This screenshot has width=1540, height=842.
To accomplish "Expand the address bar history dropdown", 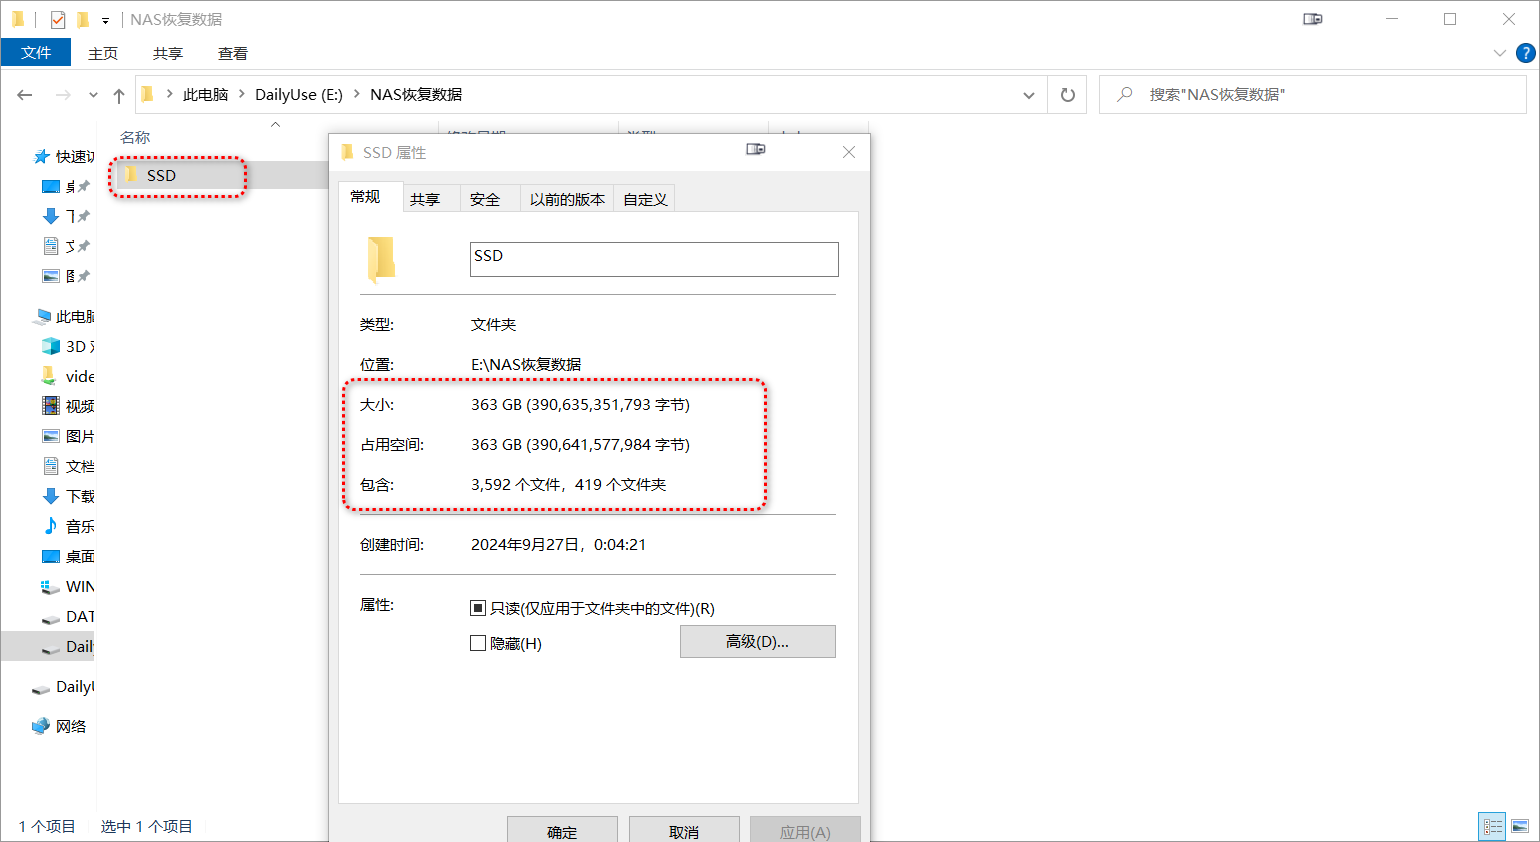I will click(1028, 95).
